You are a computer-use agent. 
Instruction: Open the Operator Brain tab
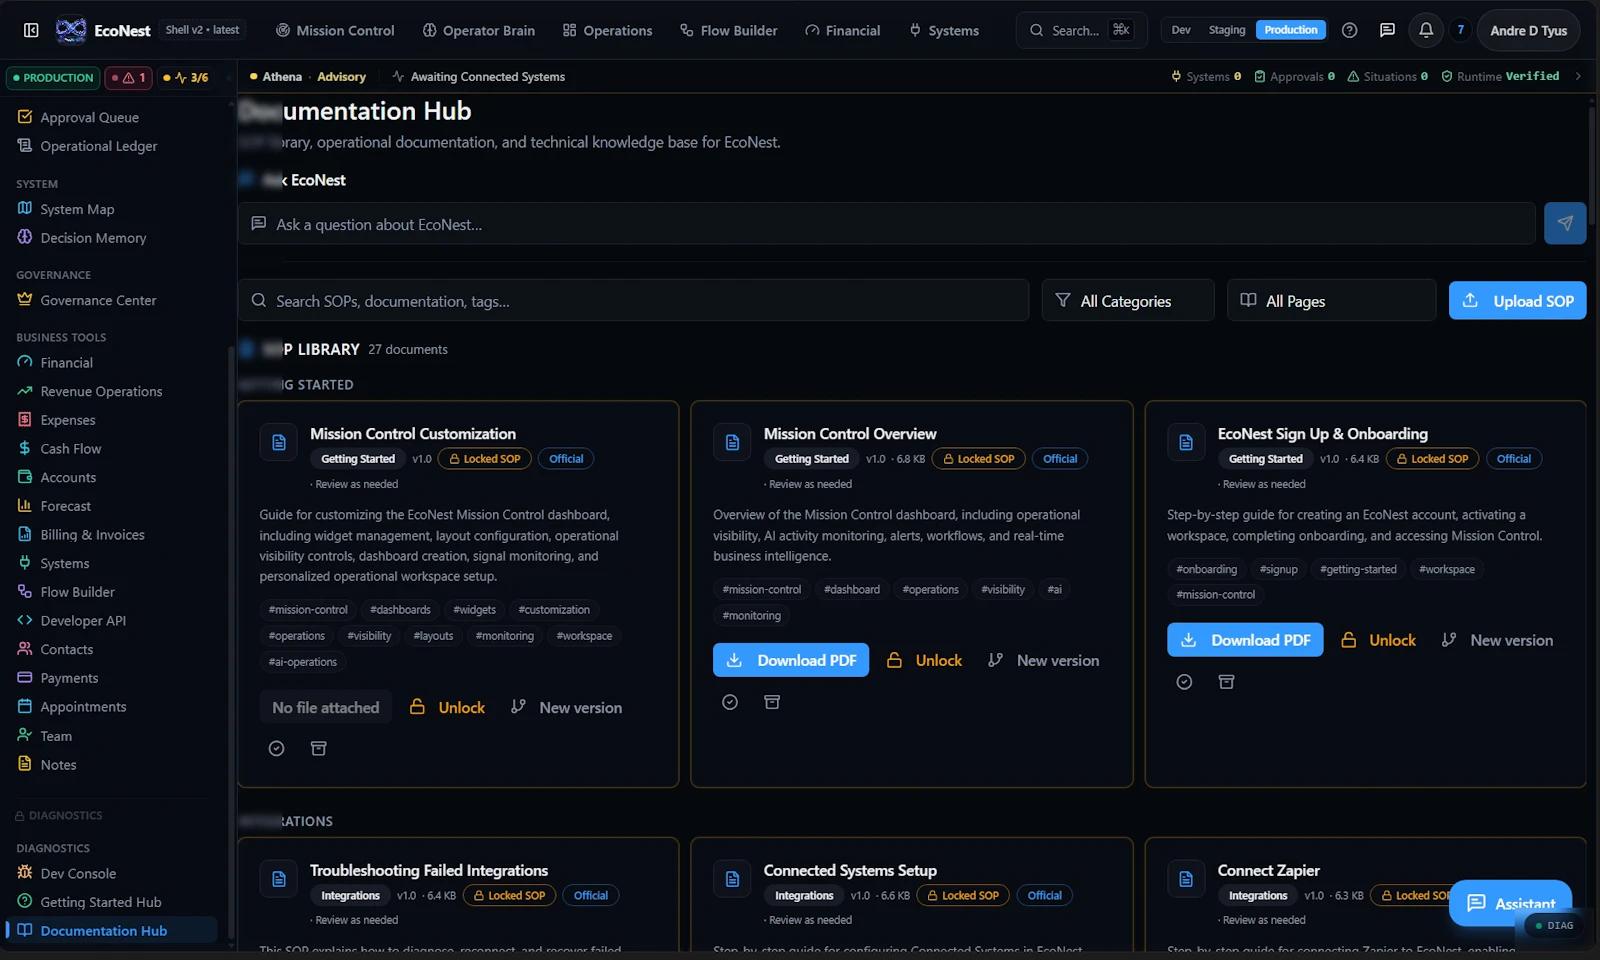coord(478,30)
